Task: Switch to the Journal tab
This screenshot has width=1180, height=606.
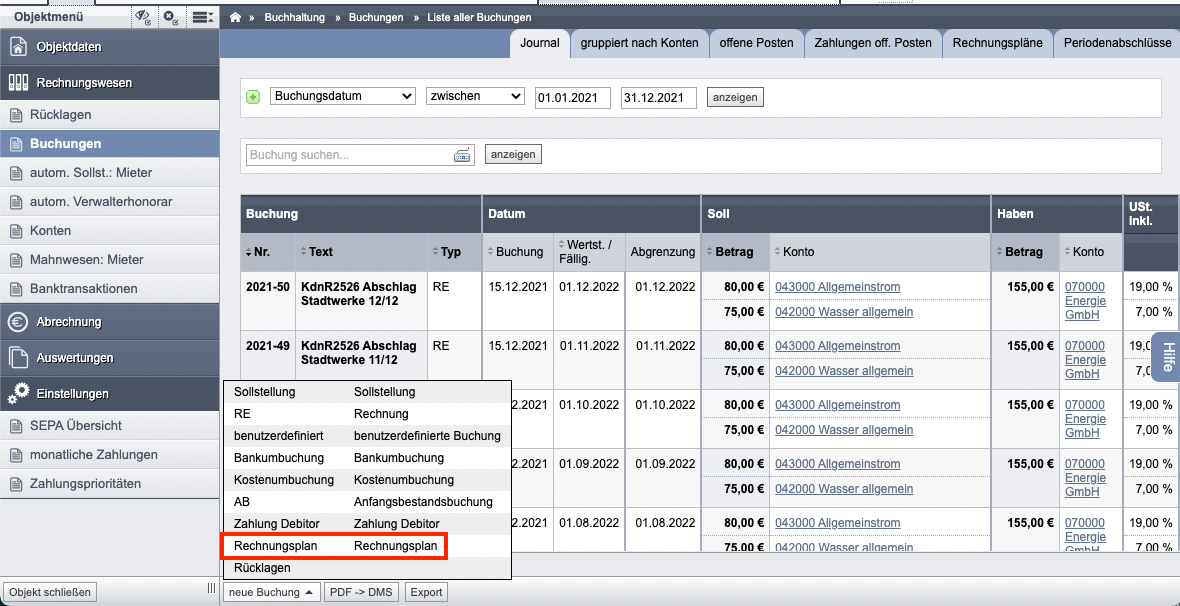Action: tap(540, 43)
